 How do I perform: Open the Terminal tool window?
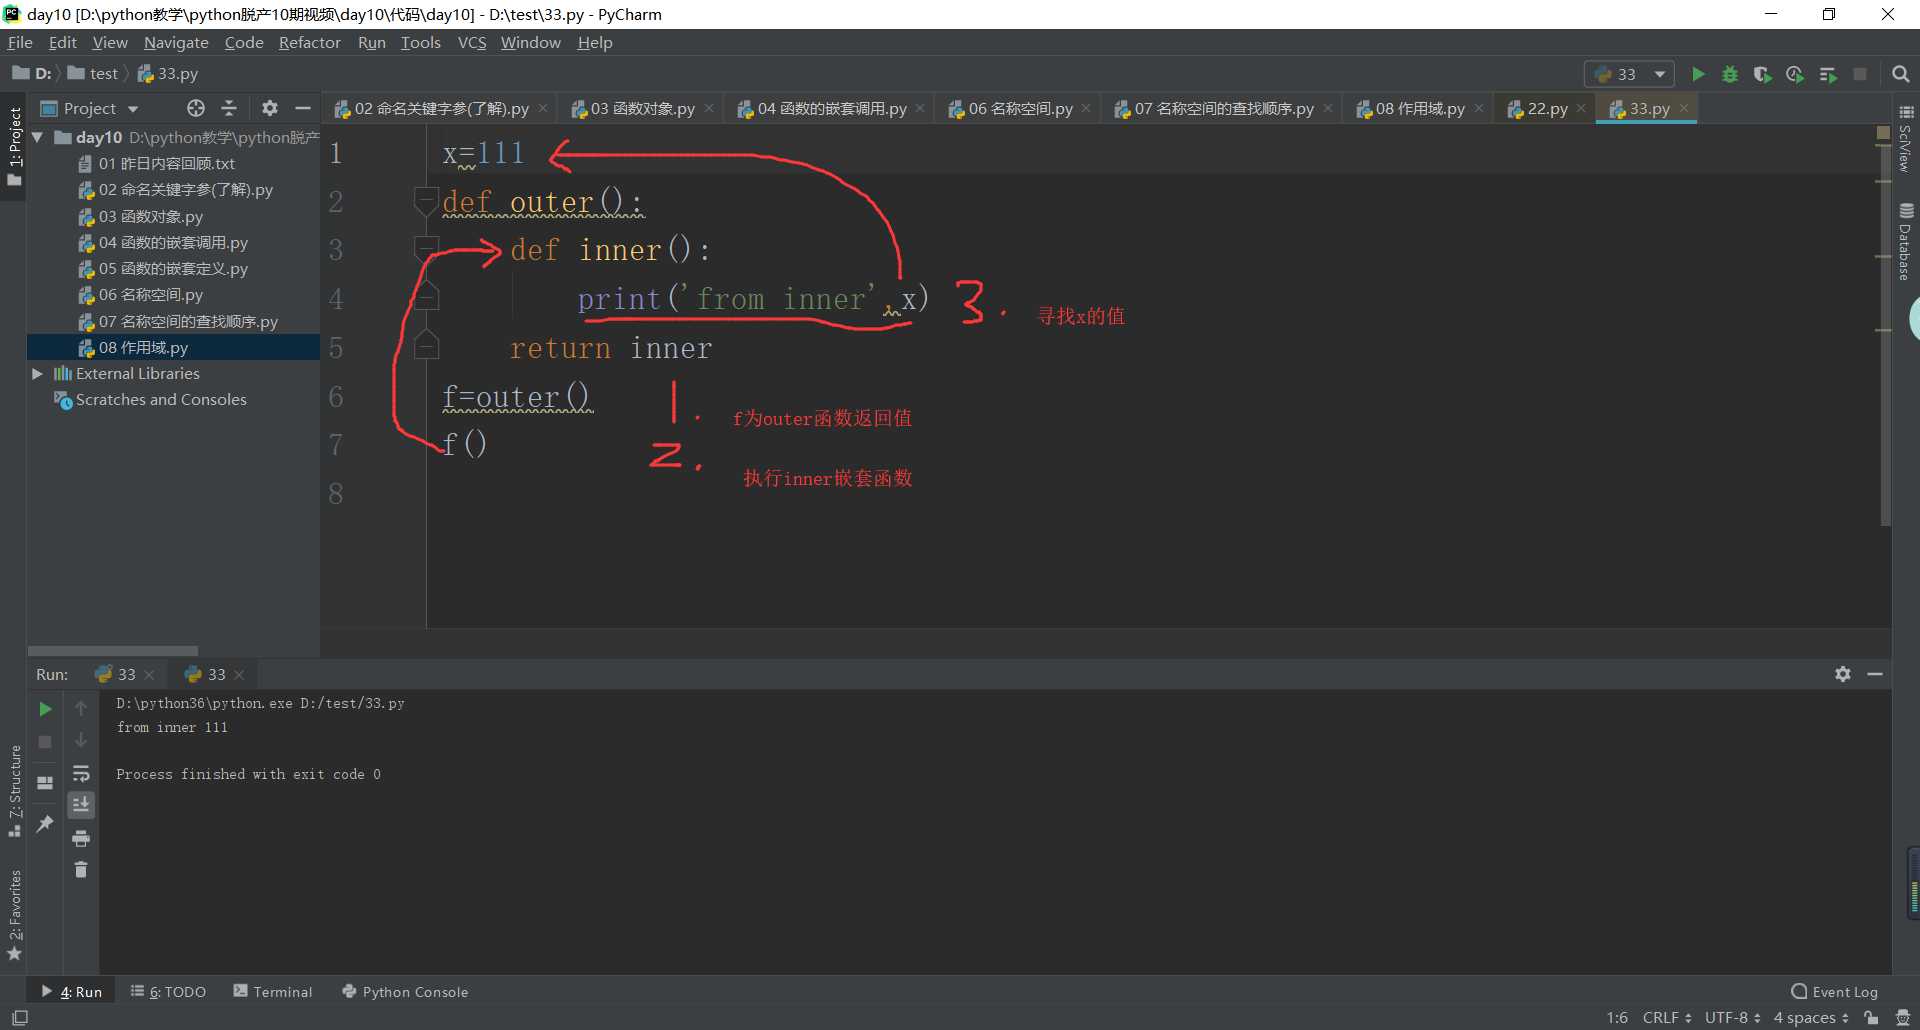click(x=273, y=992)
